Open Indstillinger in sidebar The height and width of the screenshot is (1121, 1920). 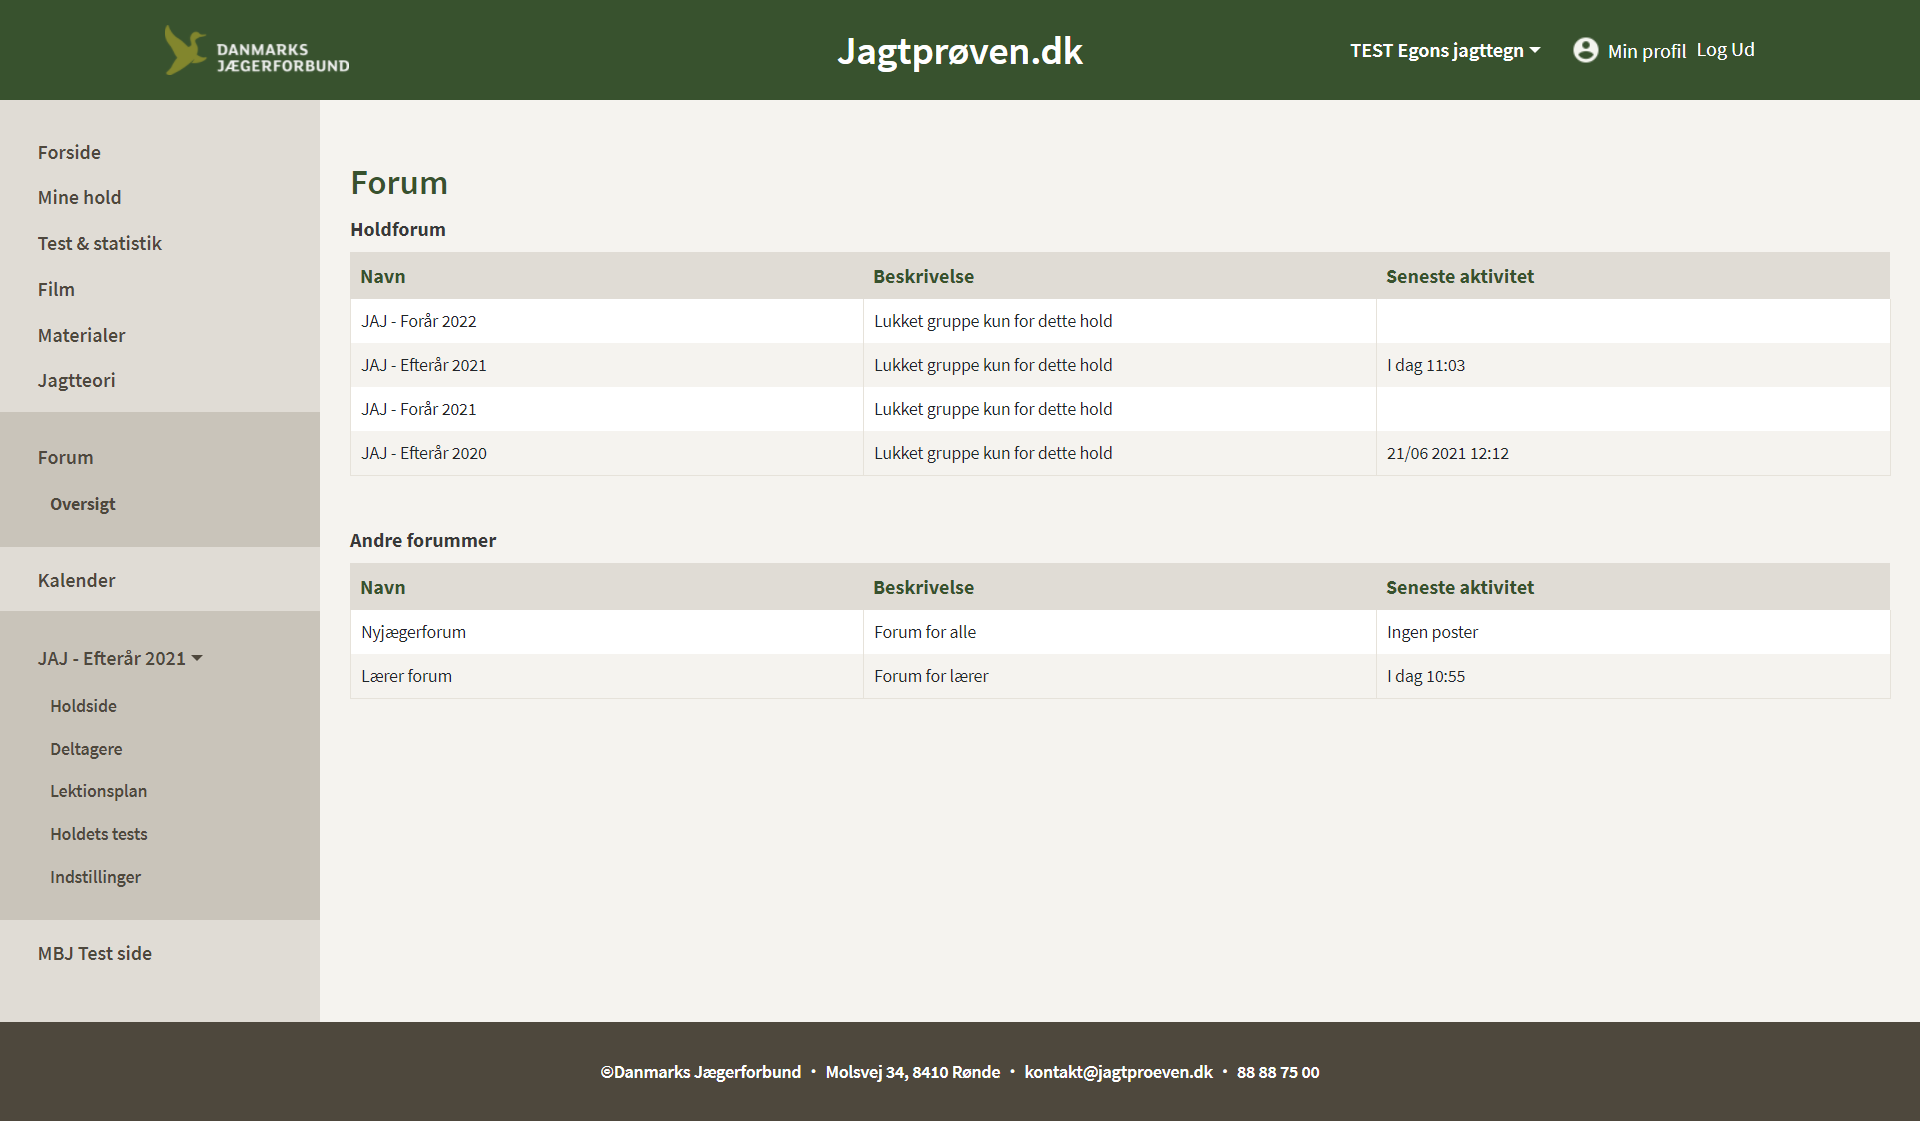tap(95, 877)
